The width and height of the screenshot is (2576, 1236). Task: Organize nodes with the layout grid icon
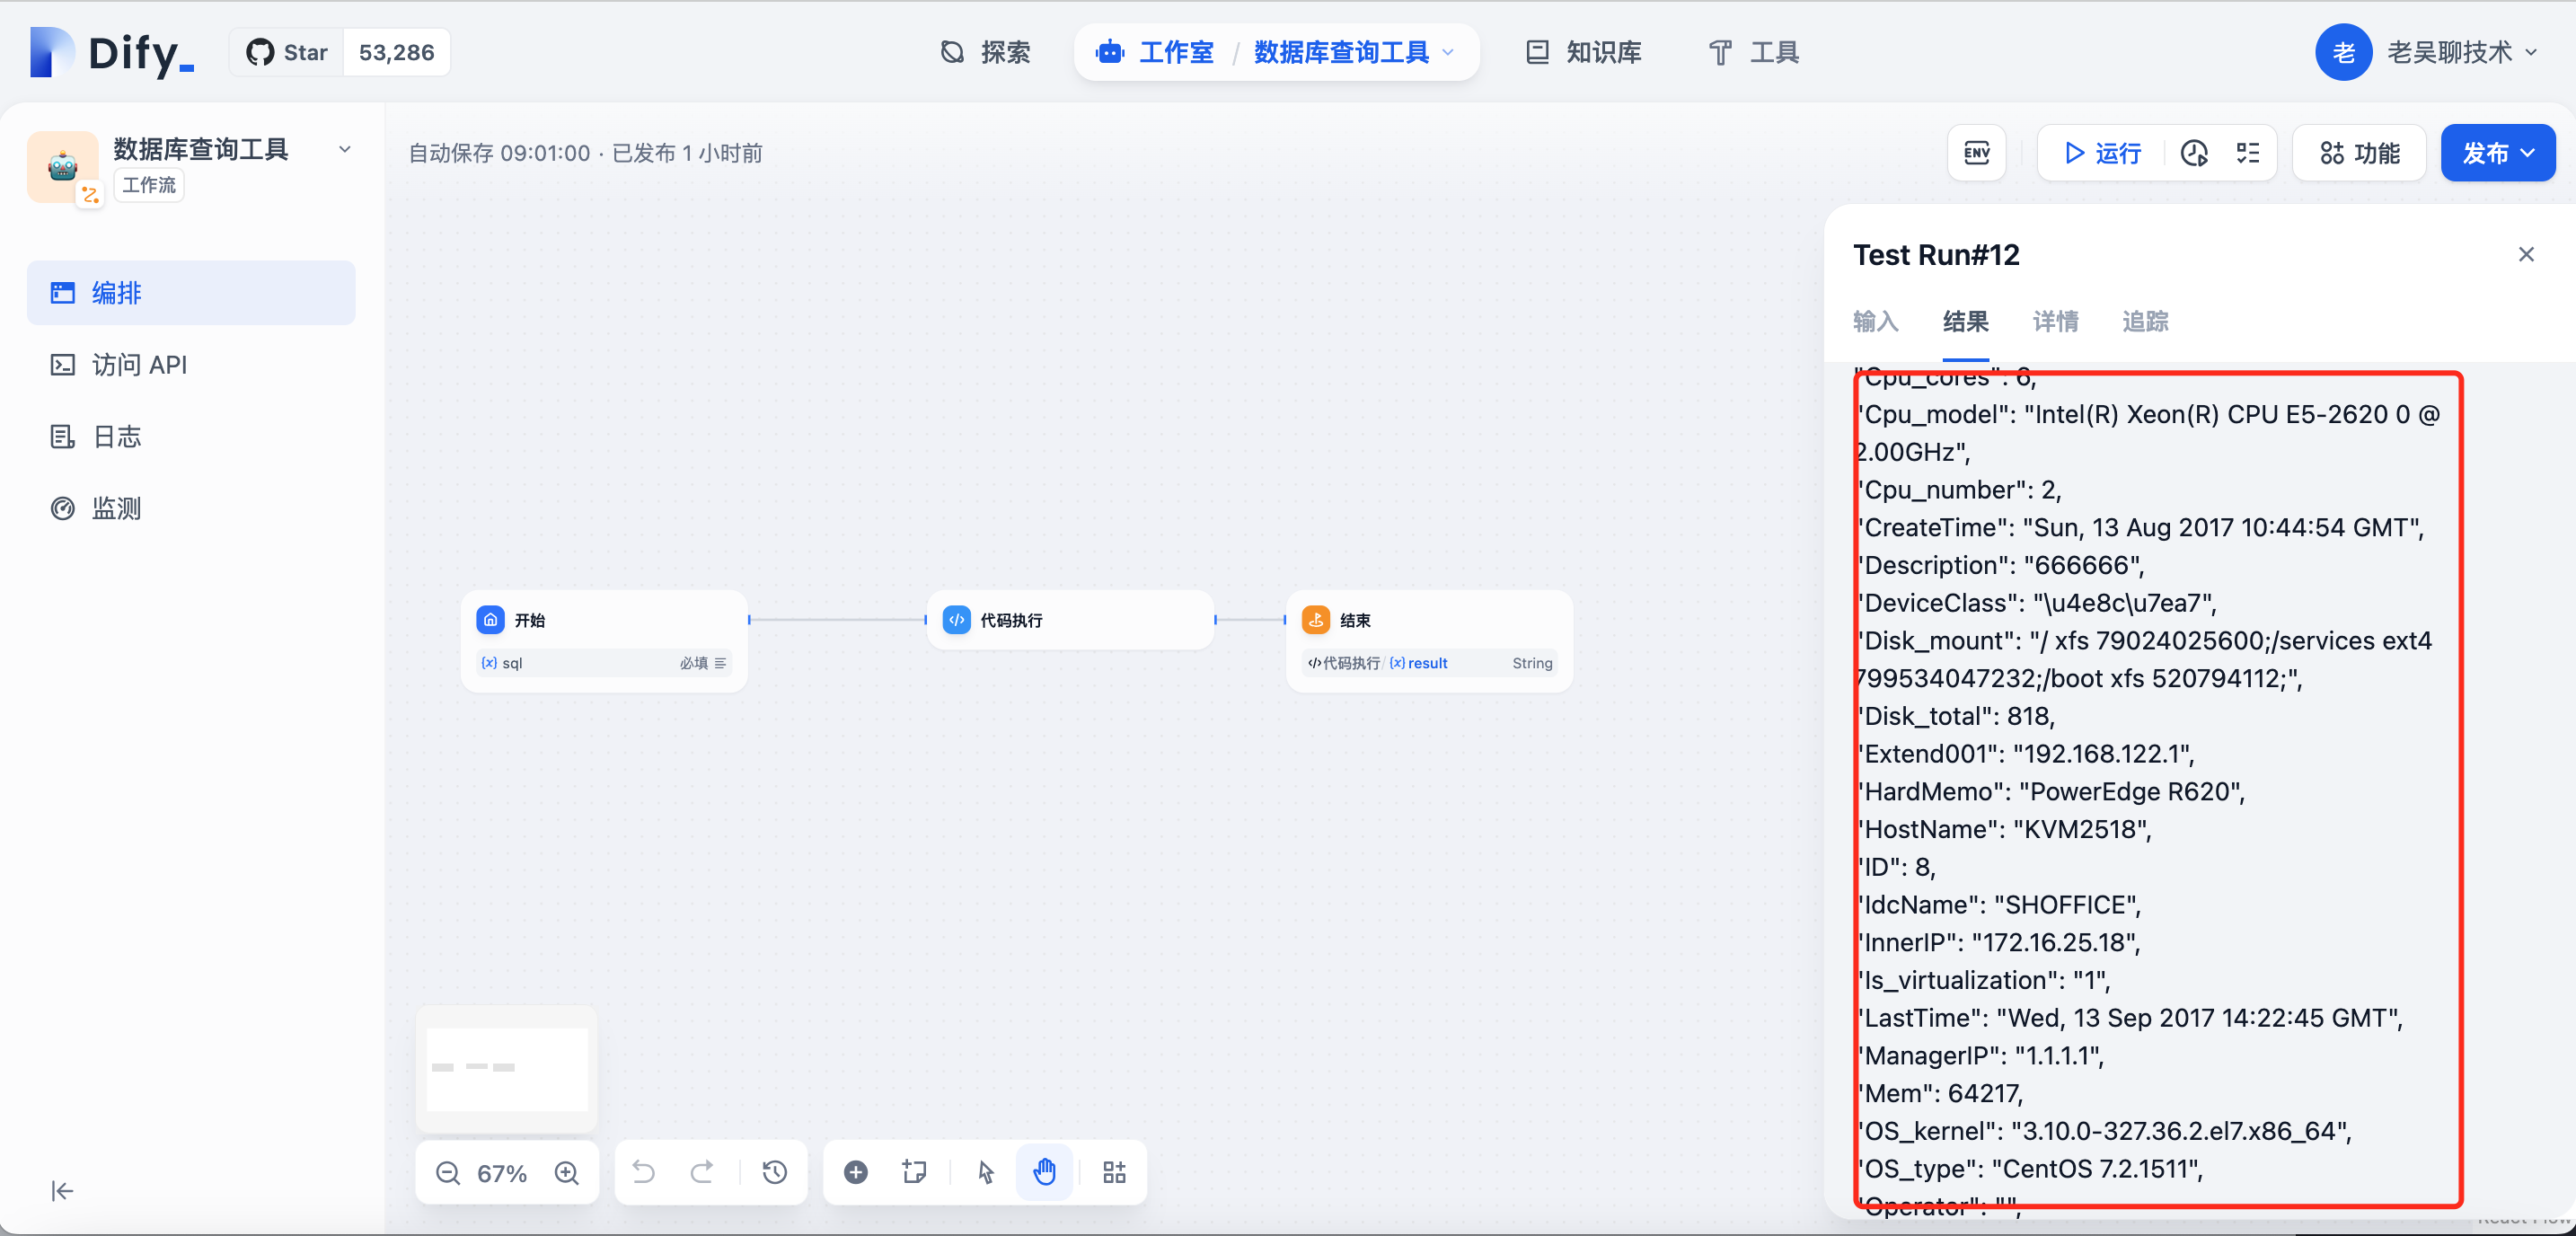point(1114,1172)
